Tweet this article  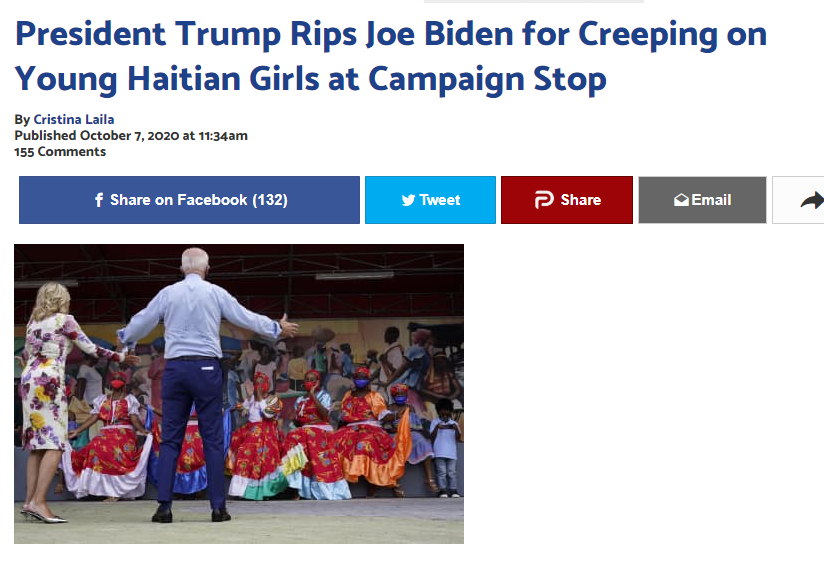pyautogui.click(x=430, y=200)
